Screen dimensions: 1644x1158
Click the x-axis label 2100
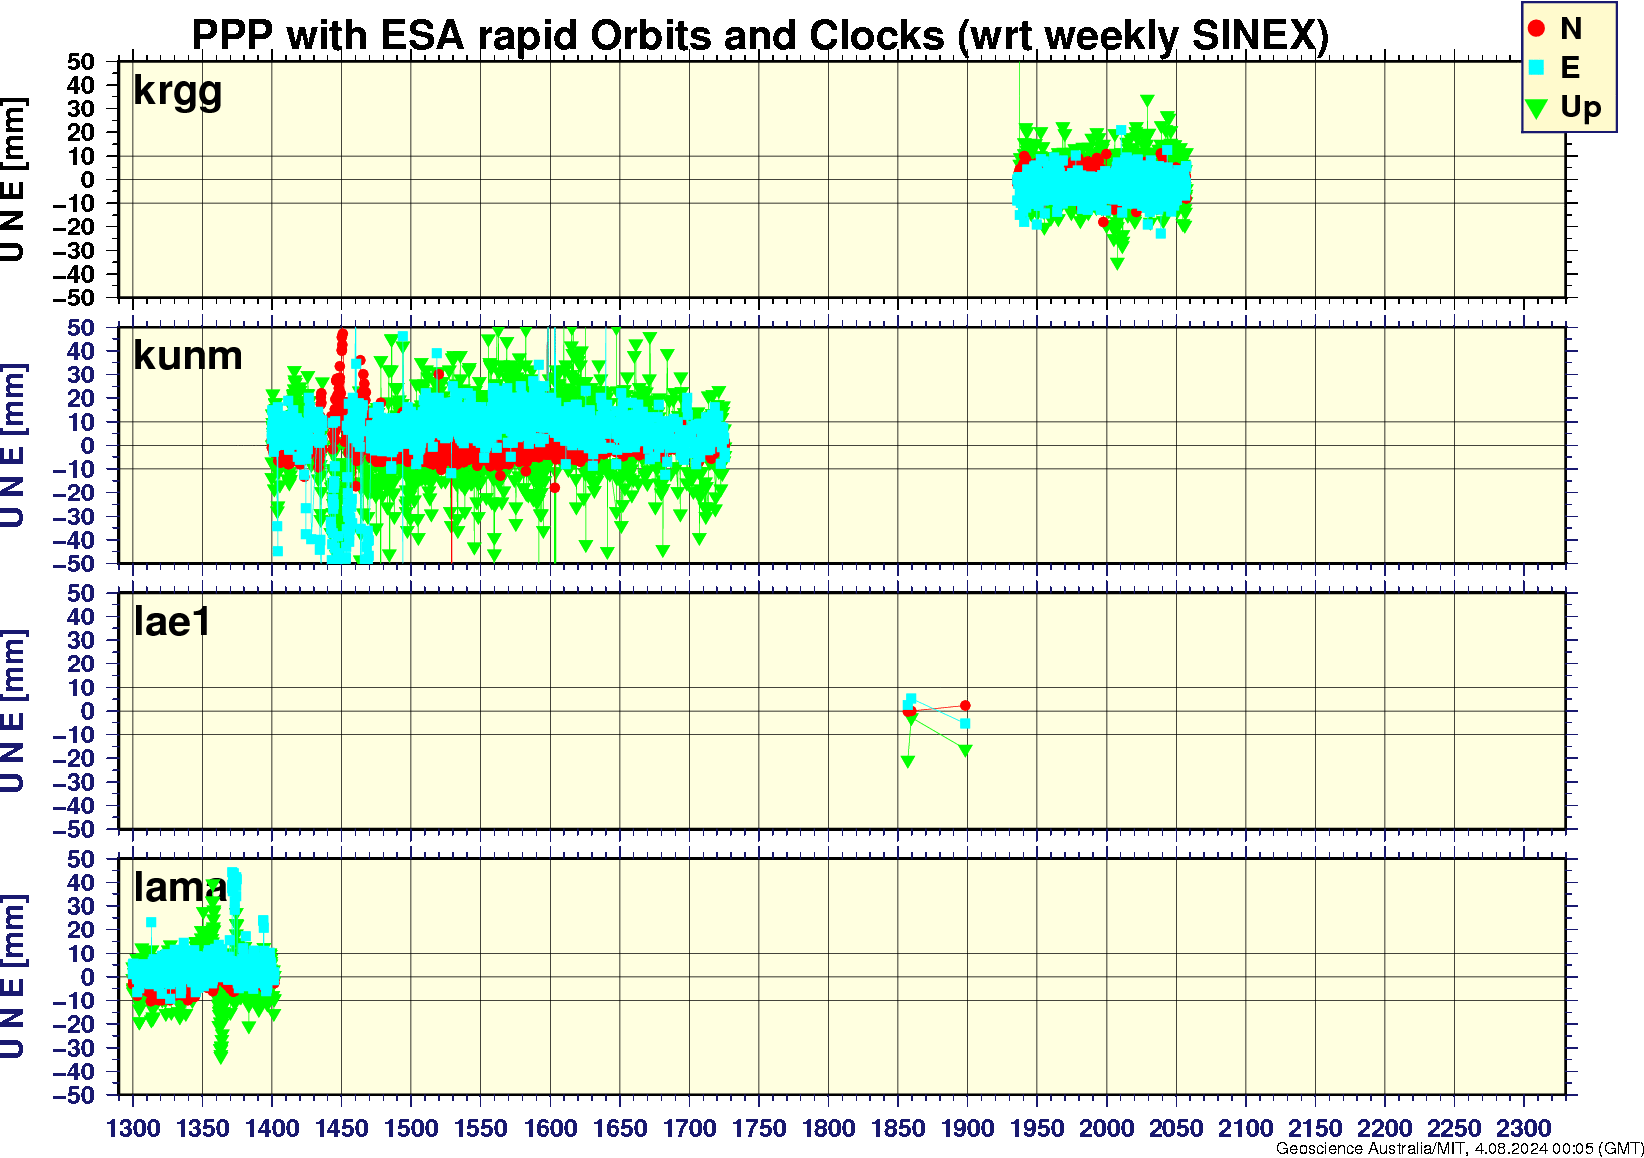pyautogui.click(x=1245, y=1128)
